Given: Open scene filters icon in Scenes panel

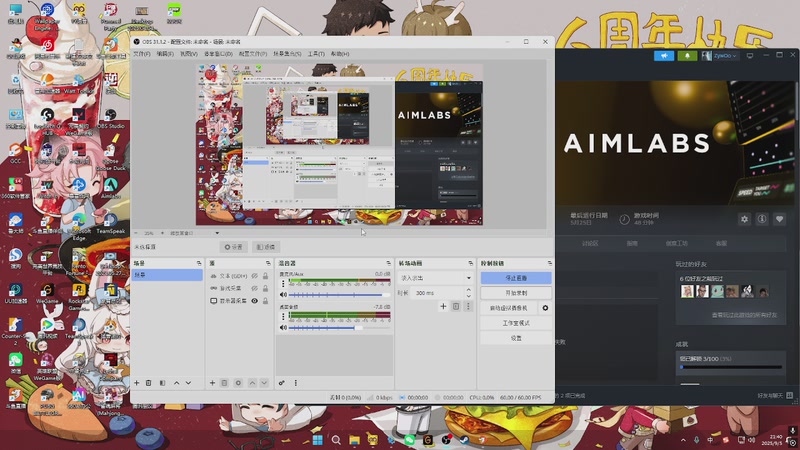Looking at the screenshot, I should pos(162,383).
